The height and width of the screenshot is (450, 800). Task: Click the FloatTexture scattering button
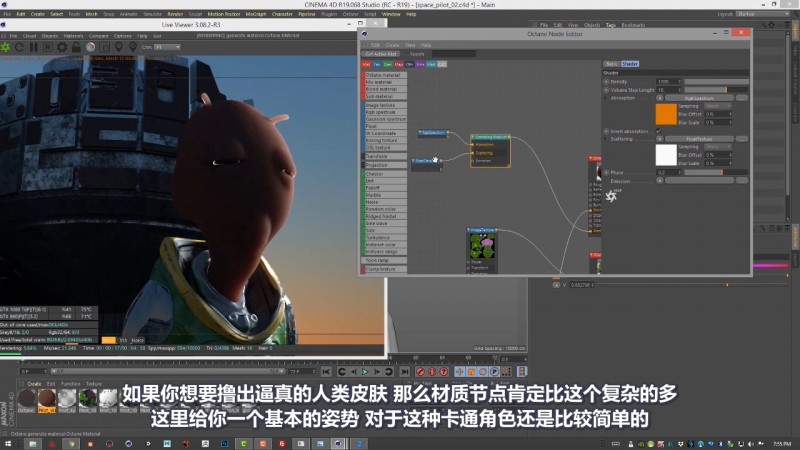pyautogui.click(x=699, y=139)
